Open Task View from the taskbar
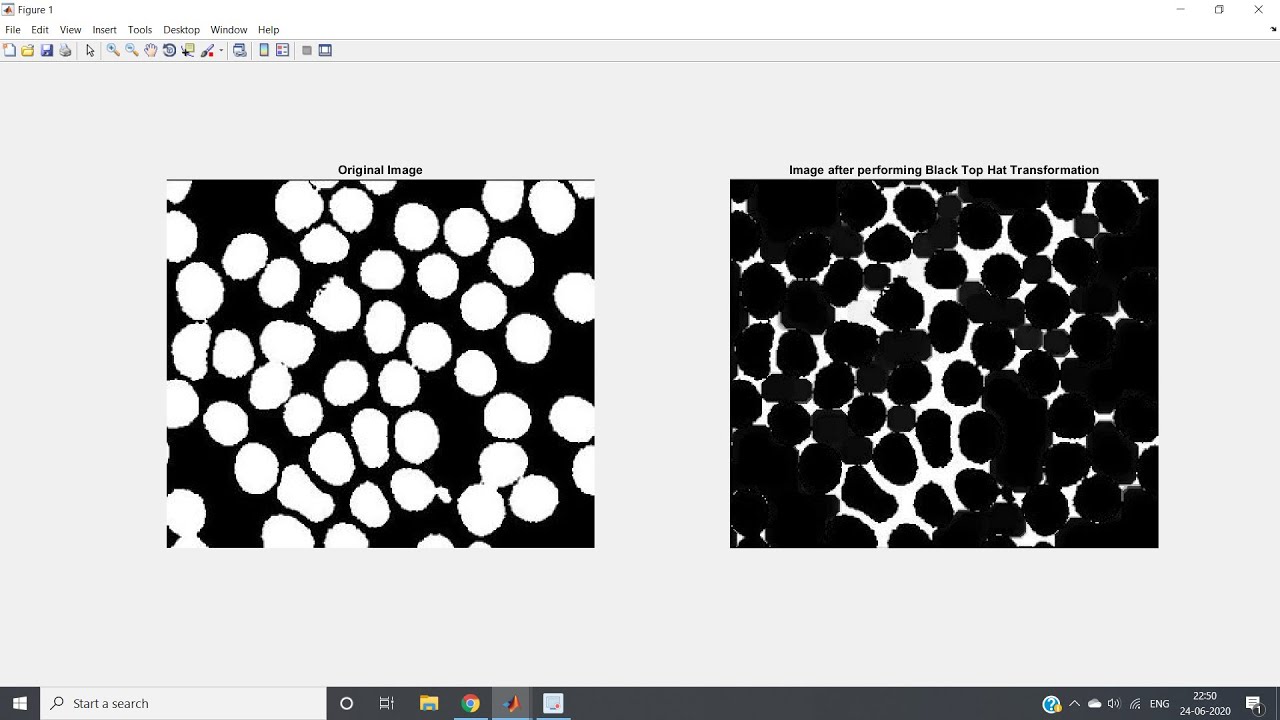This screenshot has width=1280, height=720. 387,703
